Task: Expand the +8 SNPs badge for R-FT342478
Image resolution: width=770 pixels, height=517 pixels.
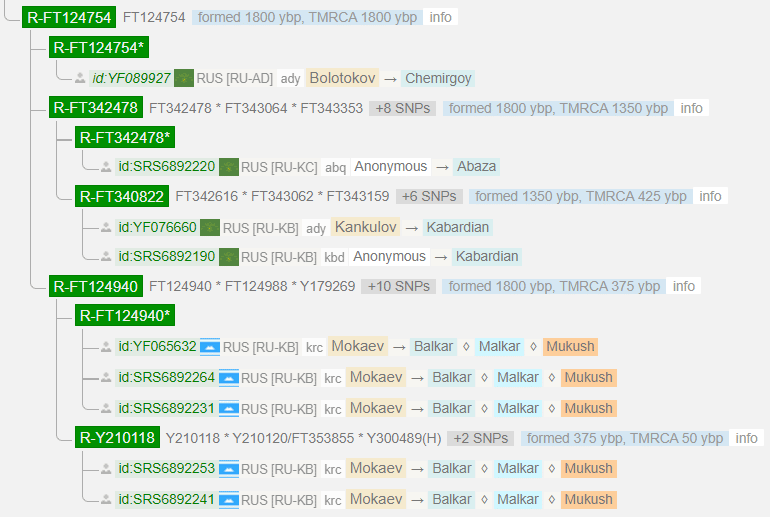Action: click(402, 108)
